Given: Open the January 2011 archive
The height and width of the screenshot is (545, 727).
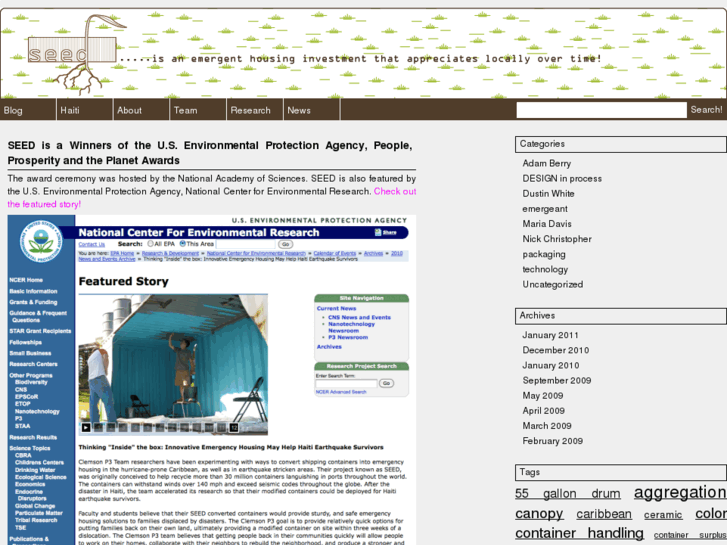Looking at the screenshot, I should (x=550, y=335).
